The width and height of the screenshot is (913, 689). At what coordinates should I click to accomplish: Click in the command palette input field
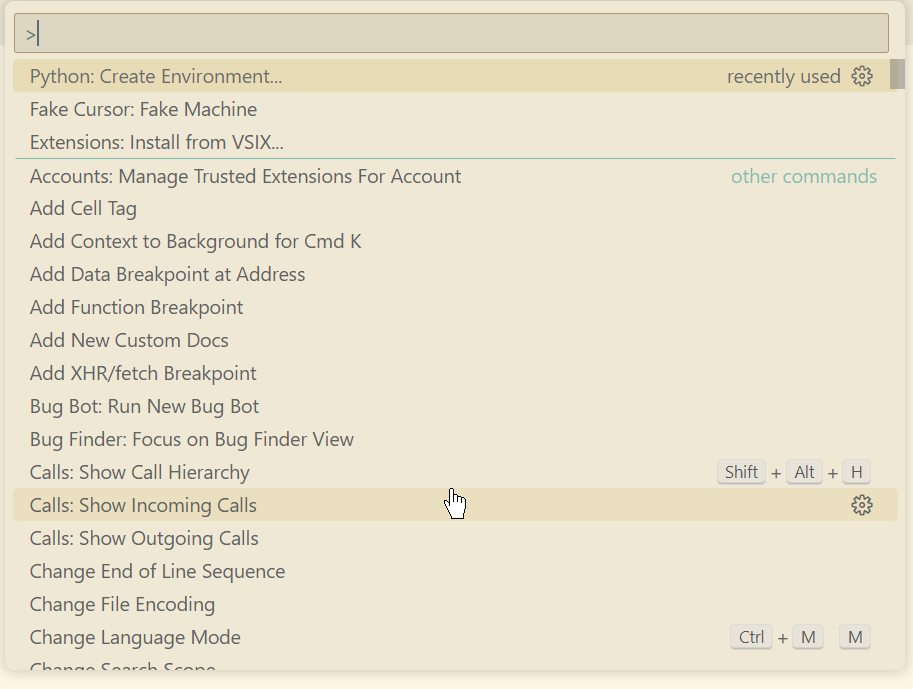click(450, 34)
